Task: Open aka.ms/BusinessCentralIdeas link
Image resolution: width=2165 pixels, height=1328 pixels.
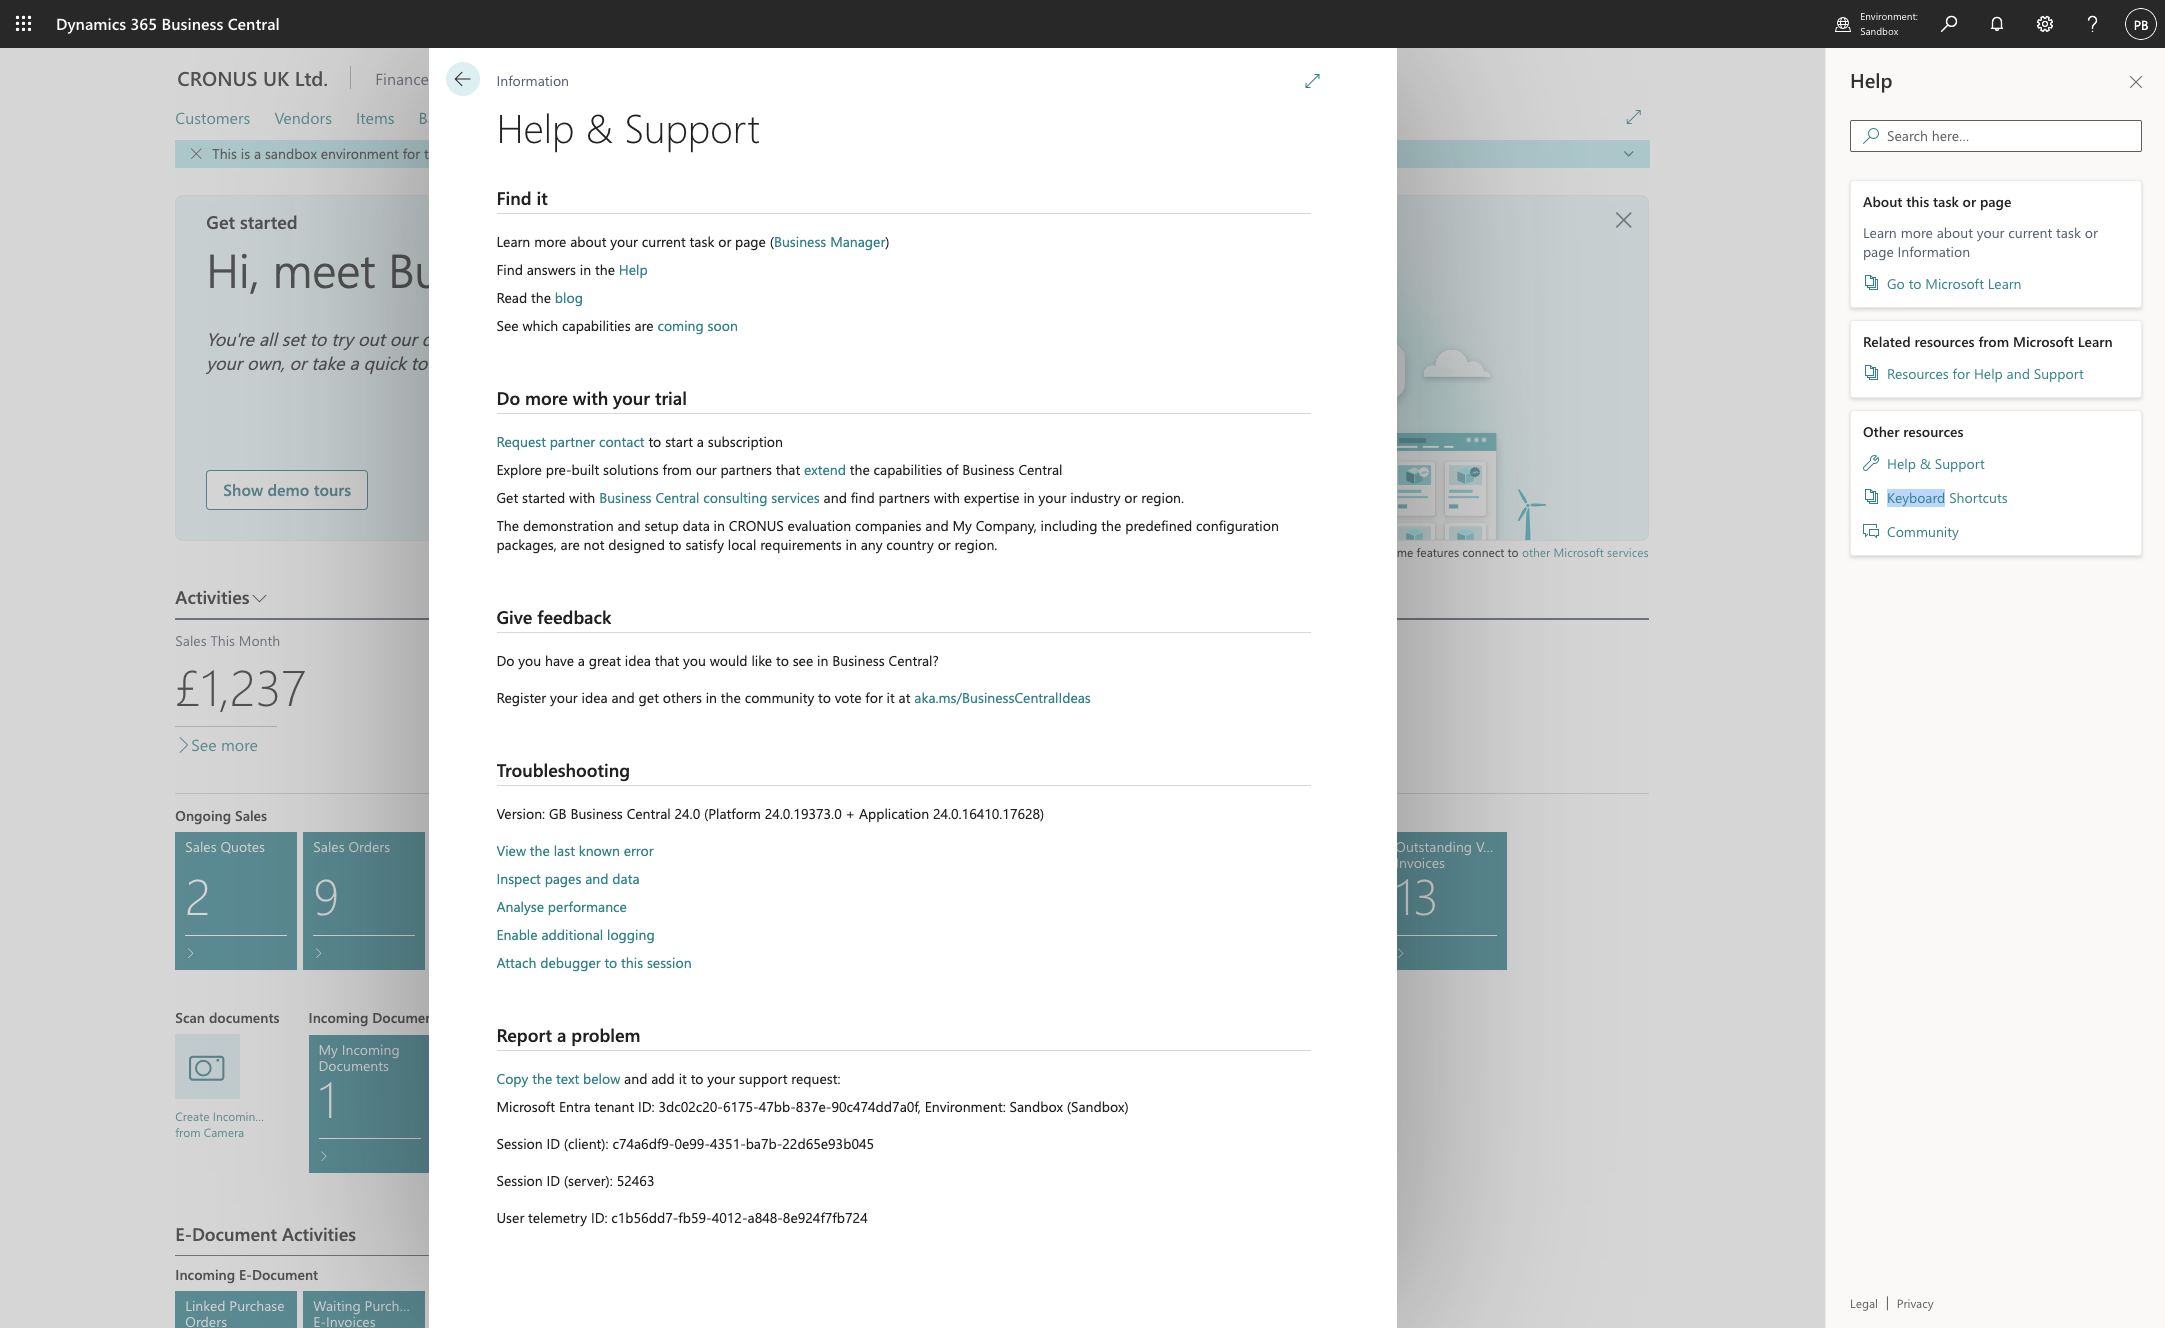Action: click(1002, 698)
